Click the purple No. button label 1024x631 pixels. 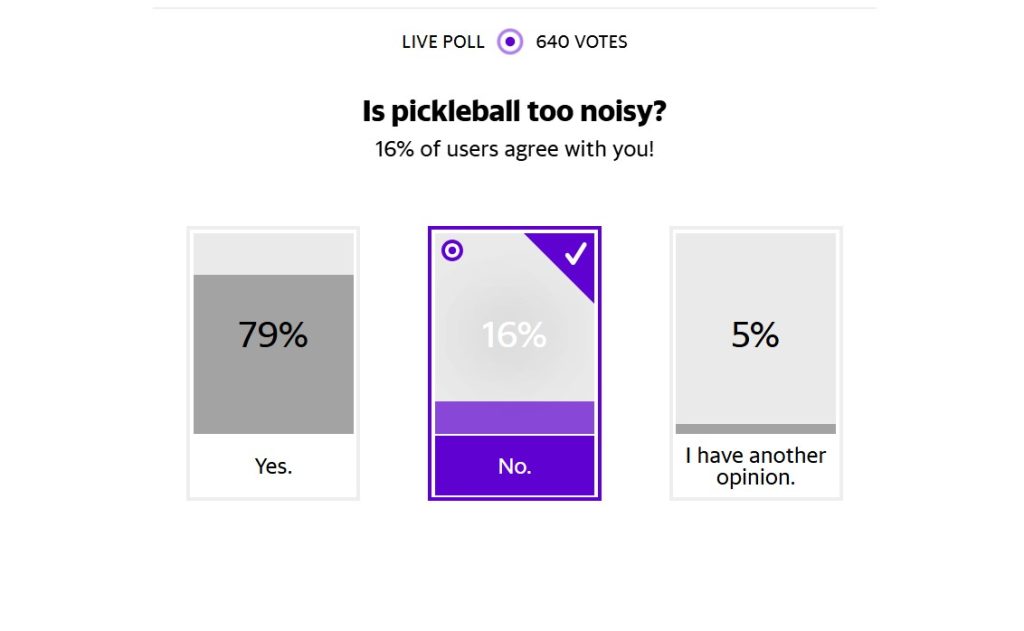(515, 466)
